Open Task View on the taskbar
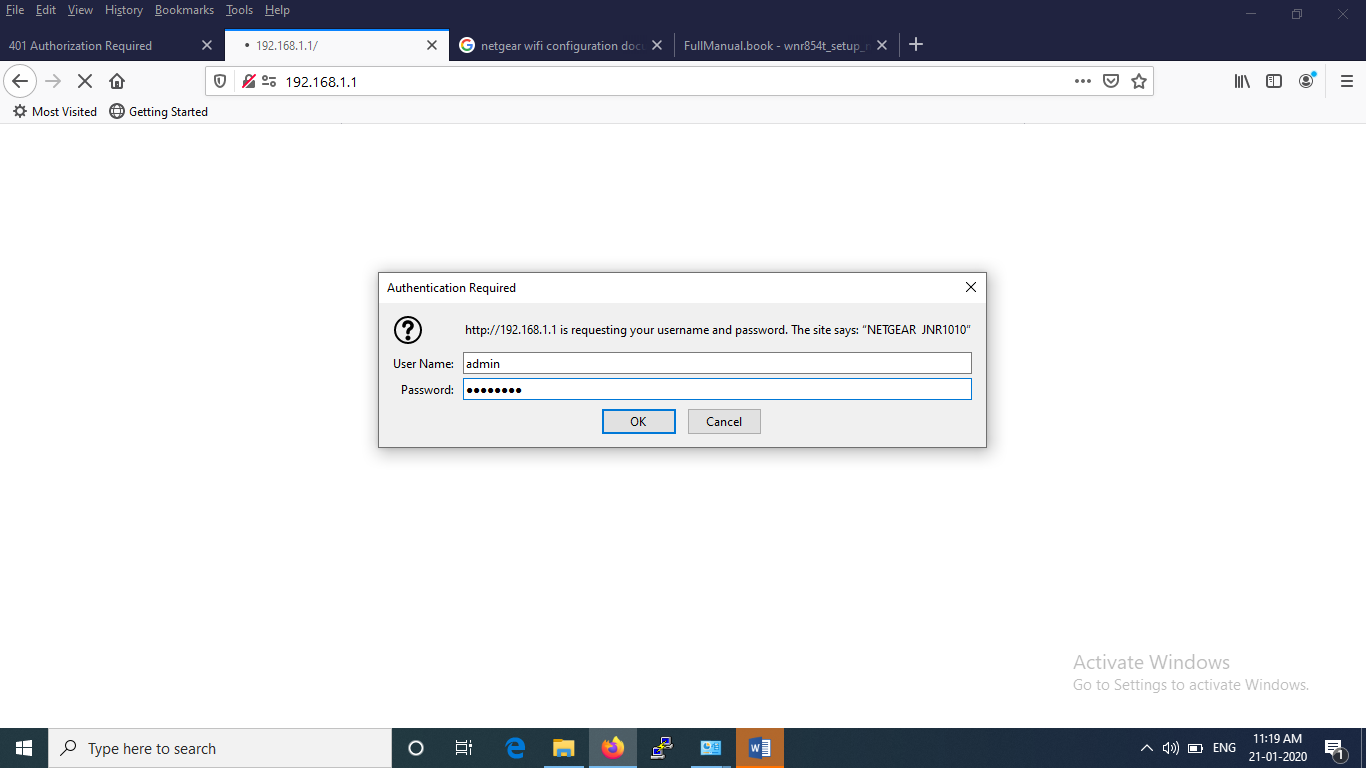This screenshot has width=1366, height=768. click(x=464, y=748)
